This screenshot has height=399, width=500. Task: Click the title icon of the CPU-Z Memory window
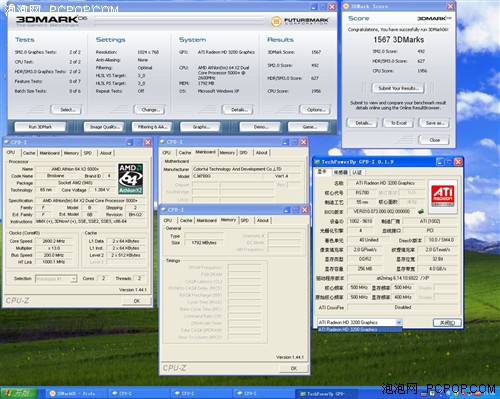click(164, 210)
